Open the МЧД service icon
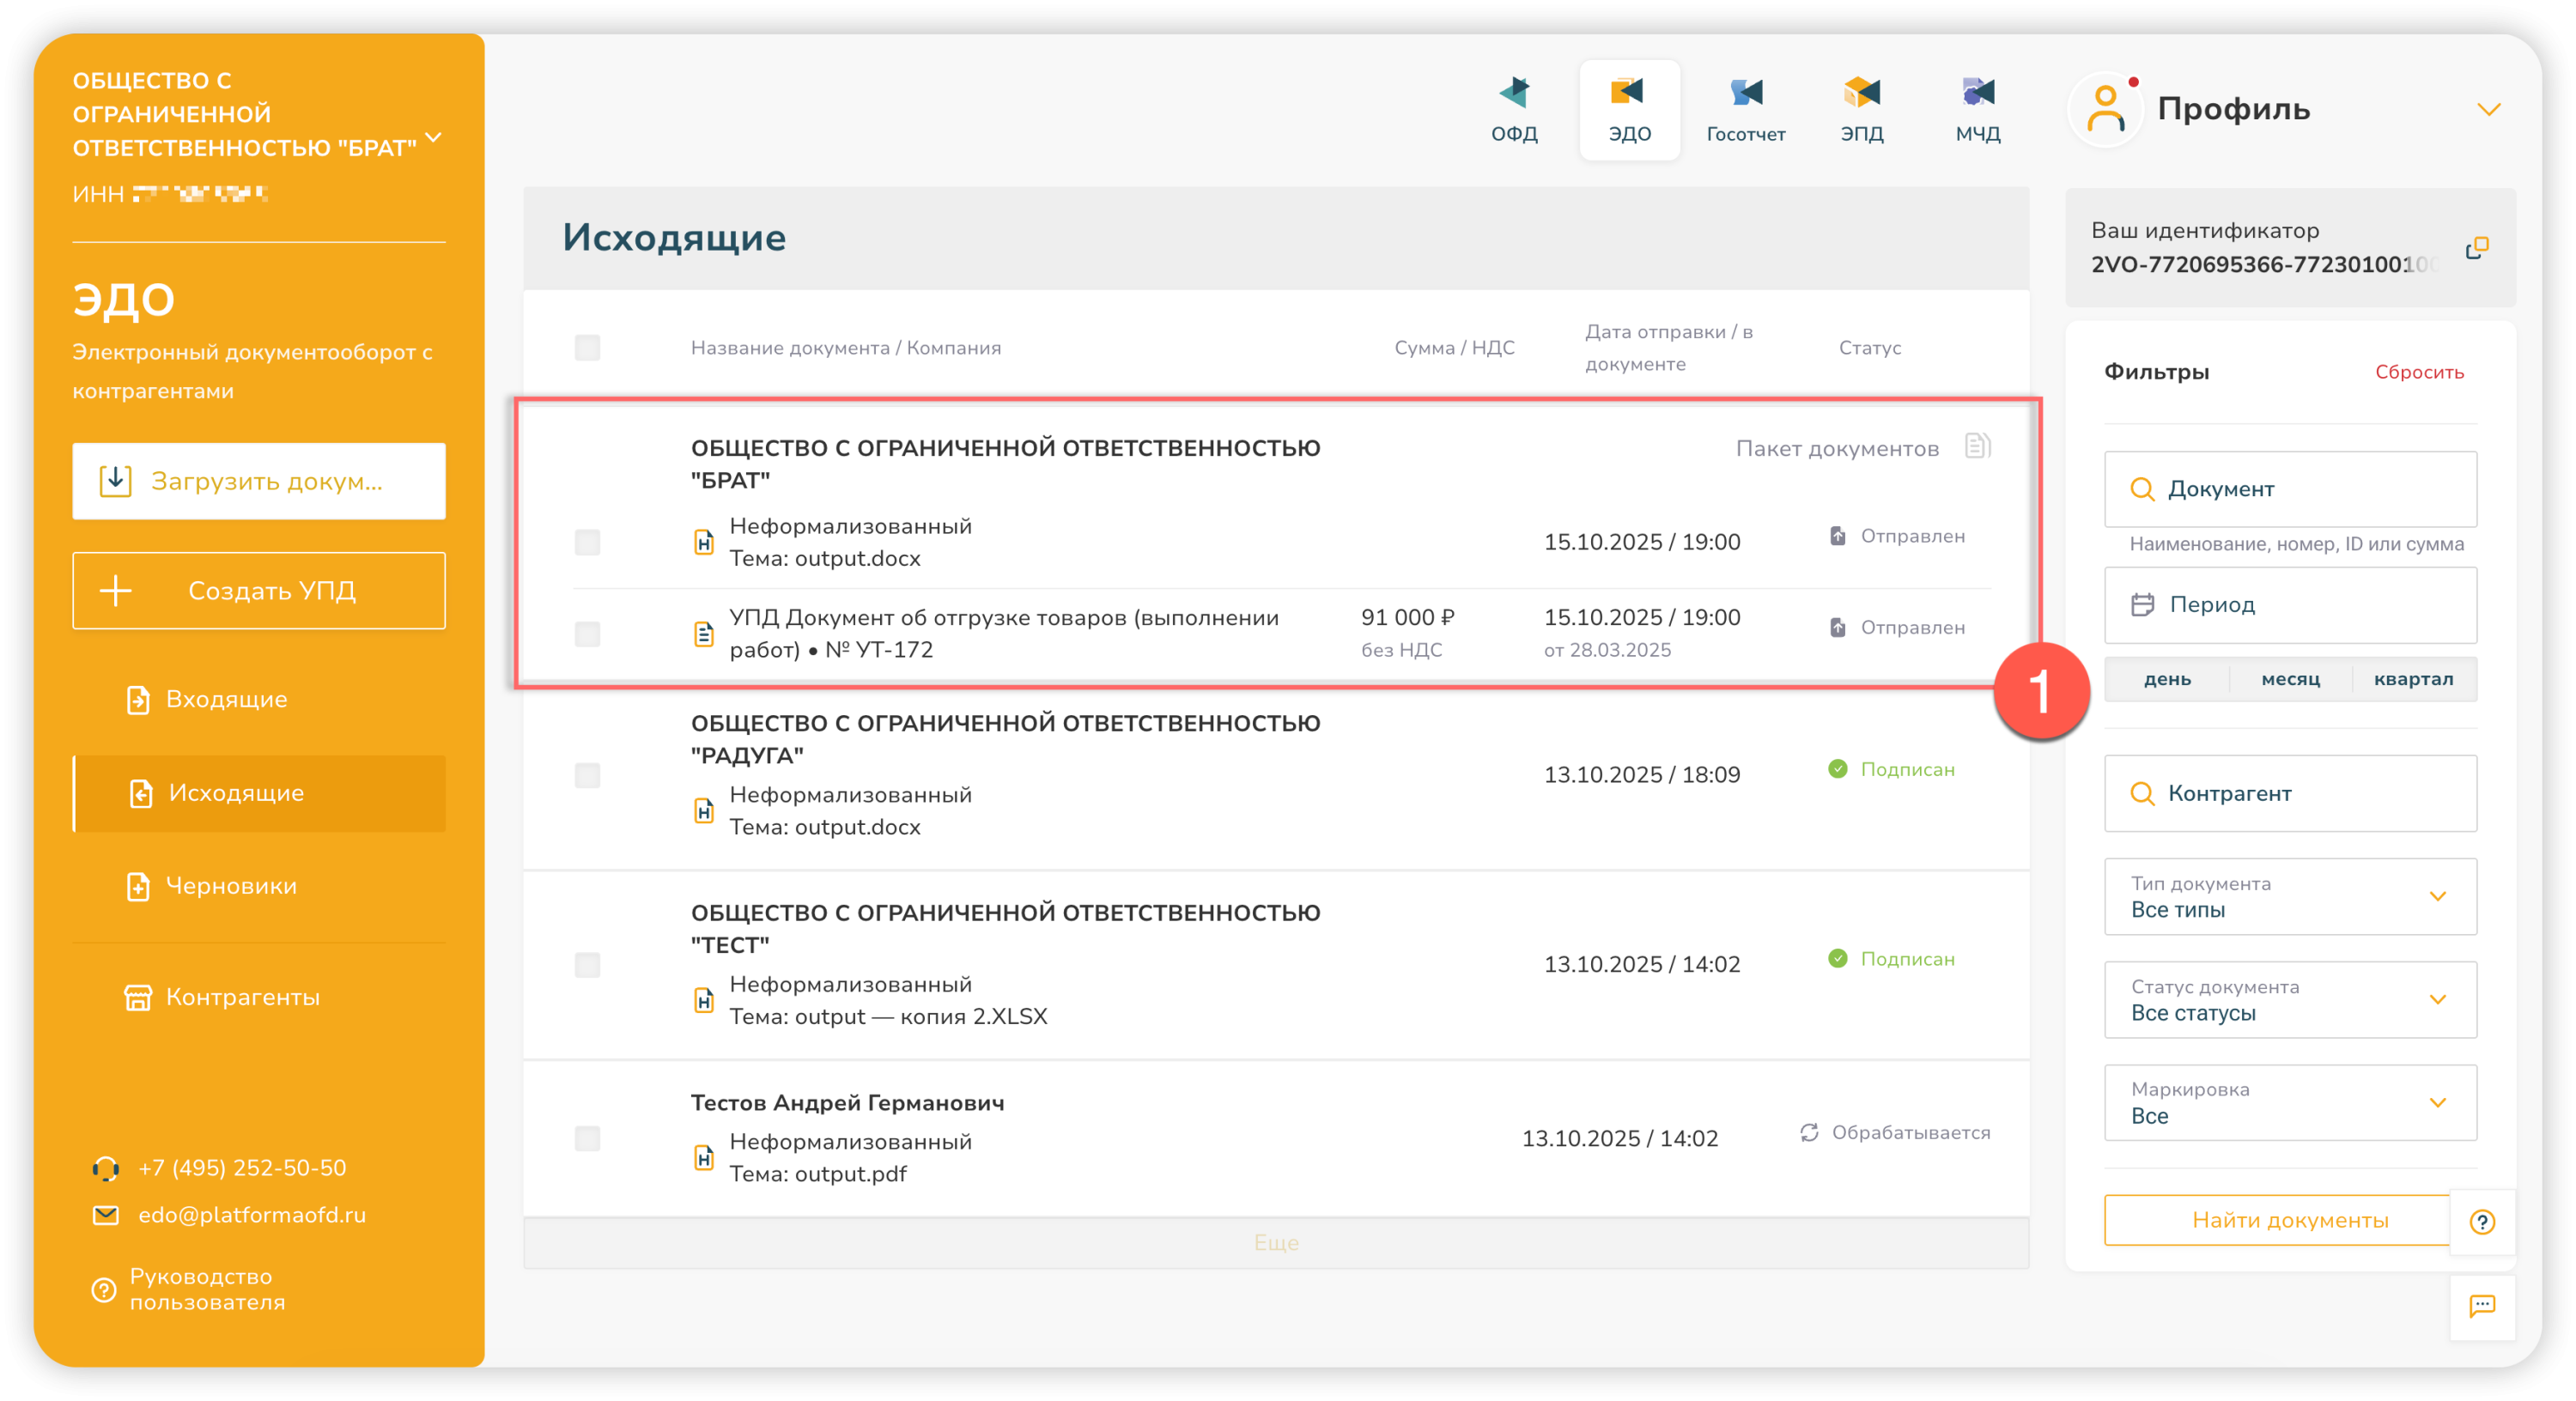2576x1401 pixels. (x=1977, y=108)
